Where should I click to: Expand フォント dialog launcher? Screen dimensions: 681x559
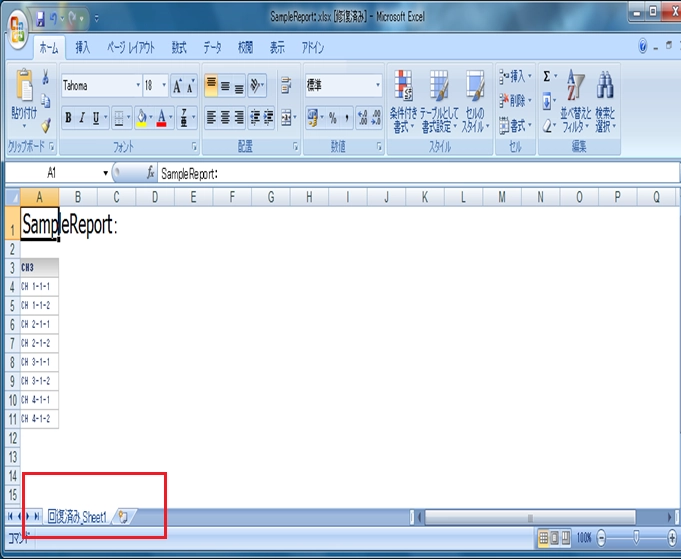pyautogui.click(x=194, y=147)
